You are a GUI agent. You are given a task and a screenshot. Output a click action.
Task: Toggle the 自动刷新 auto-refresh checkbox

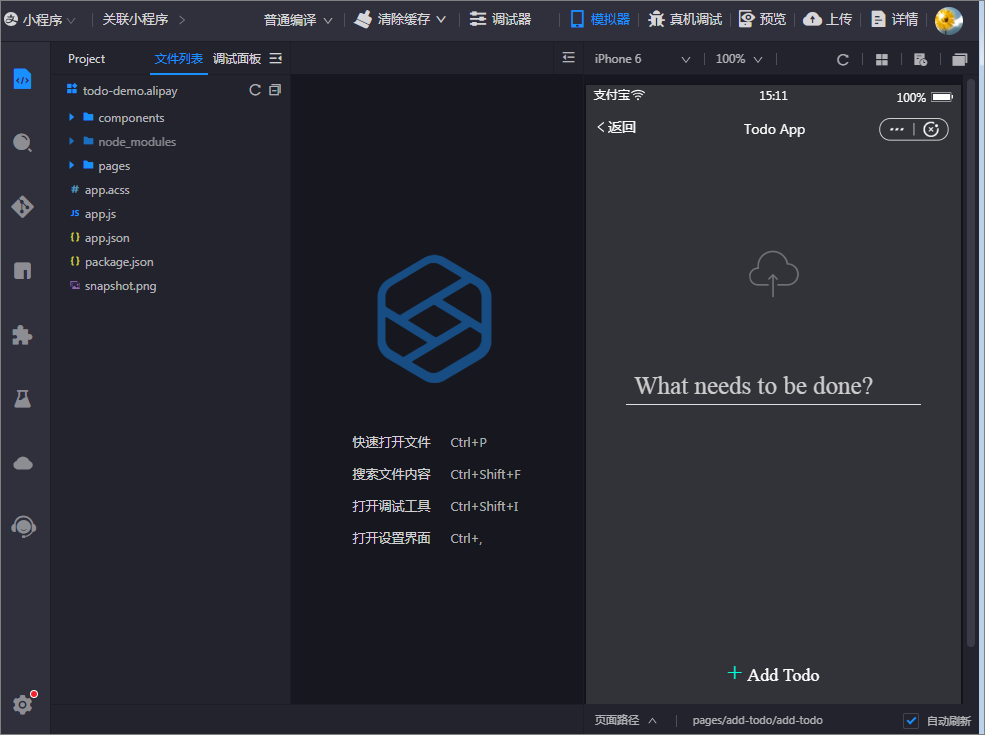[911, 721]
